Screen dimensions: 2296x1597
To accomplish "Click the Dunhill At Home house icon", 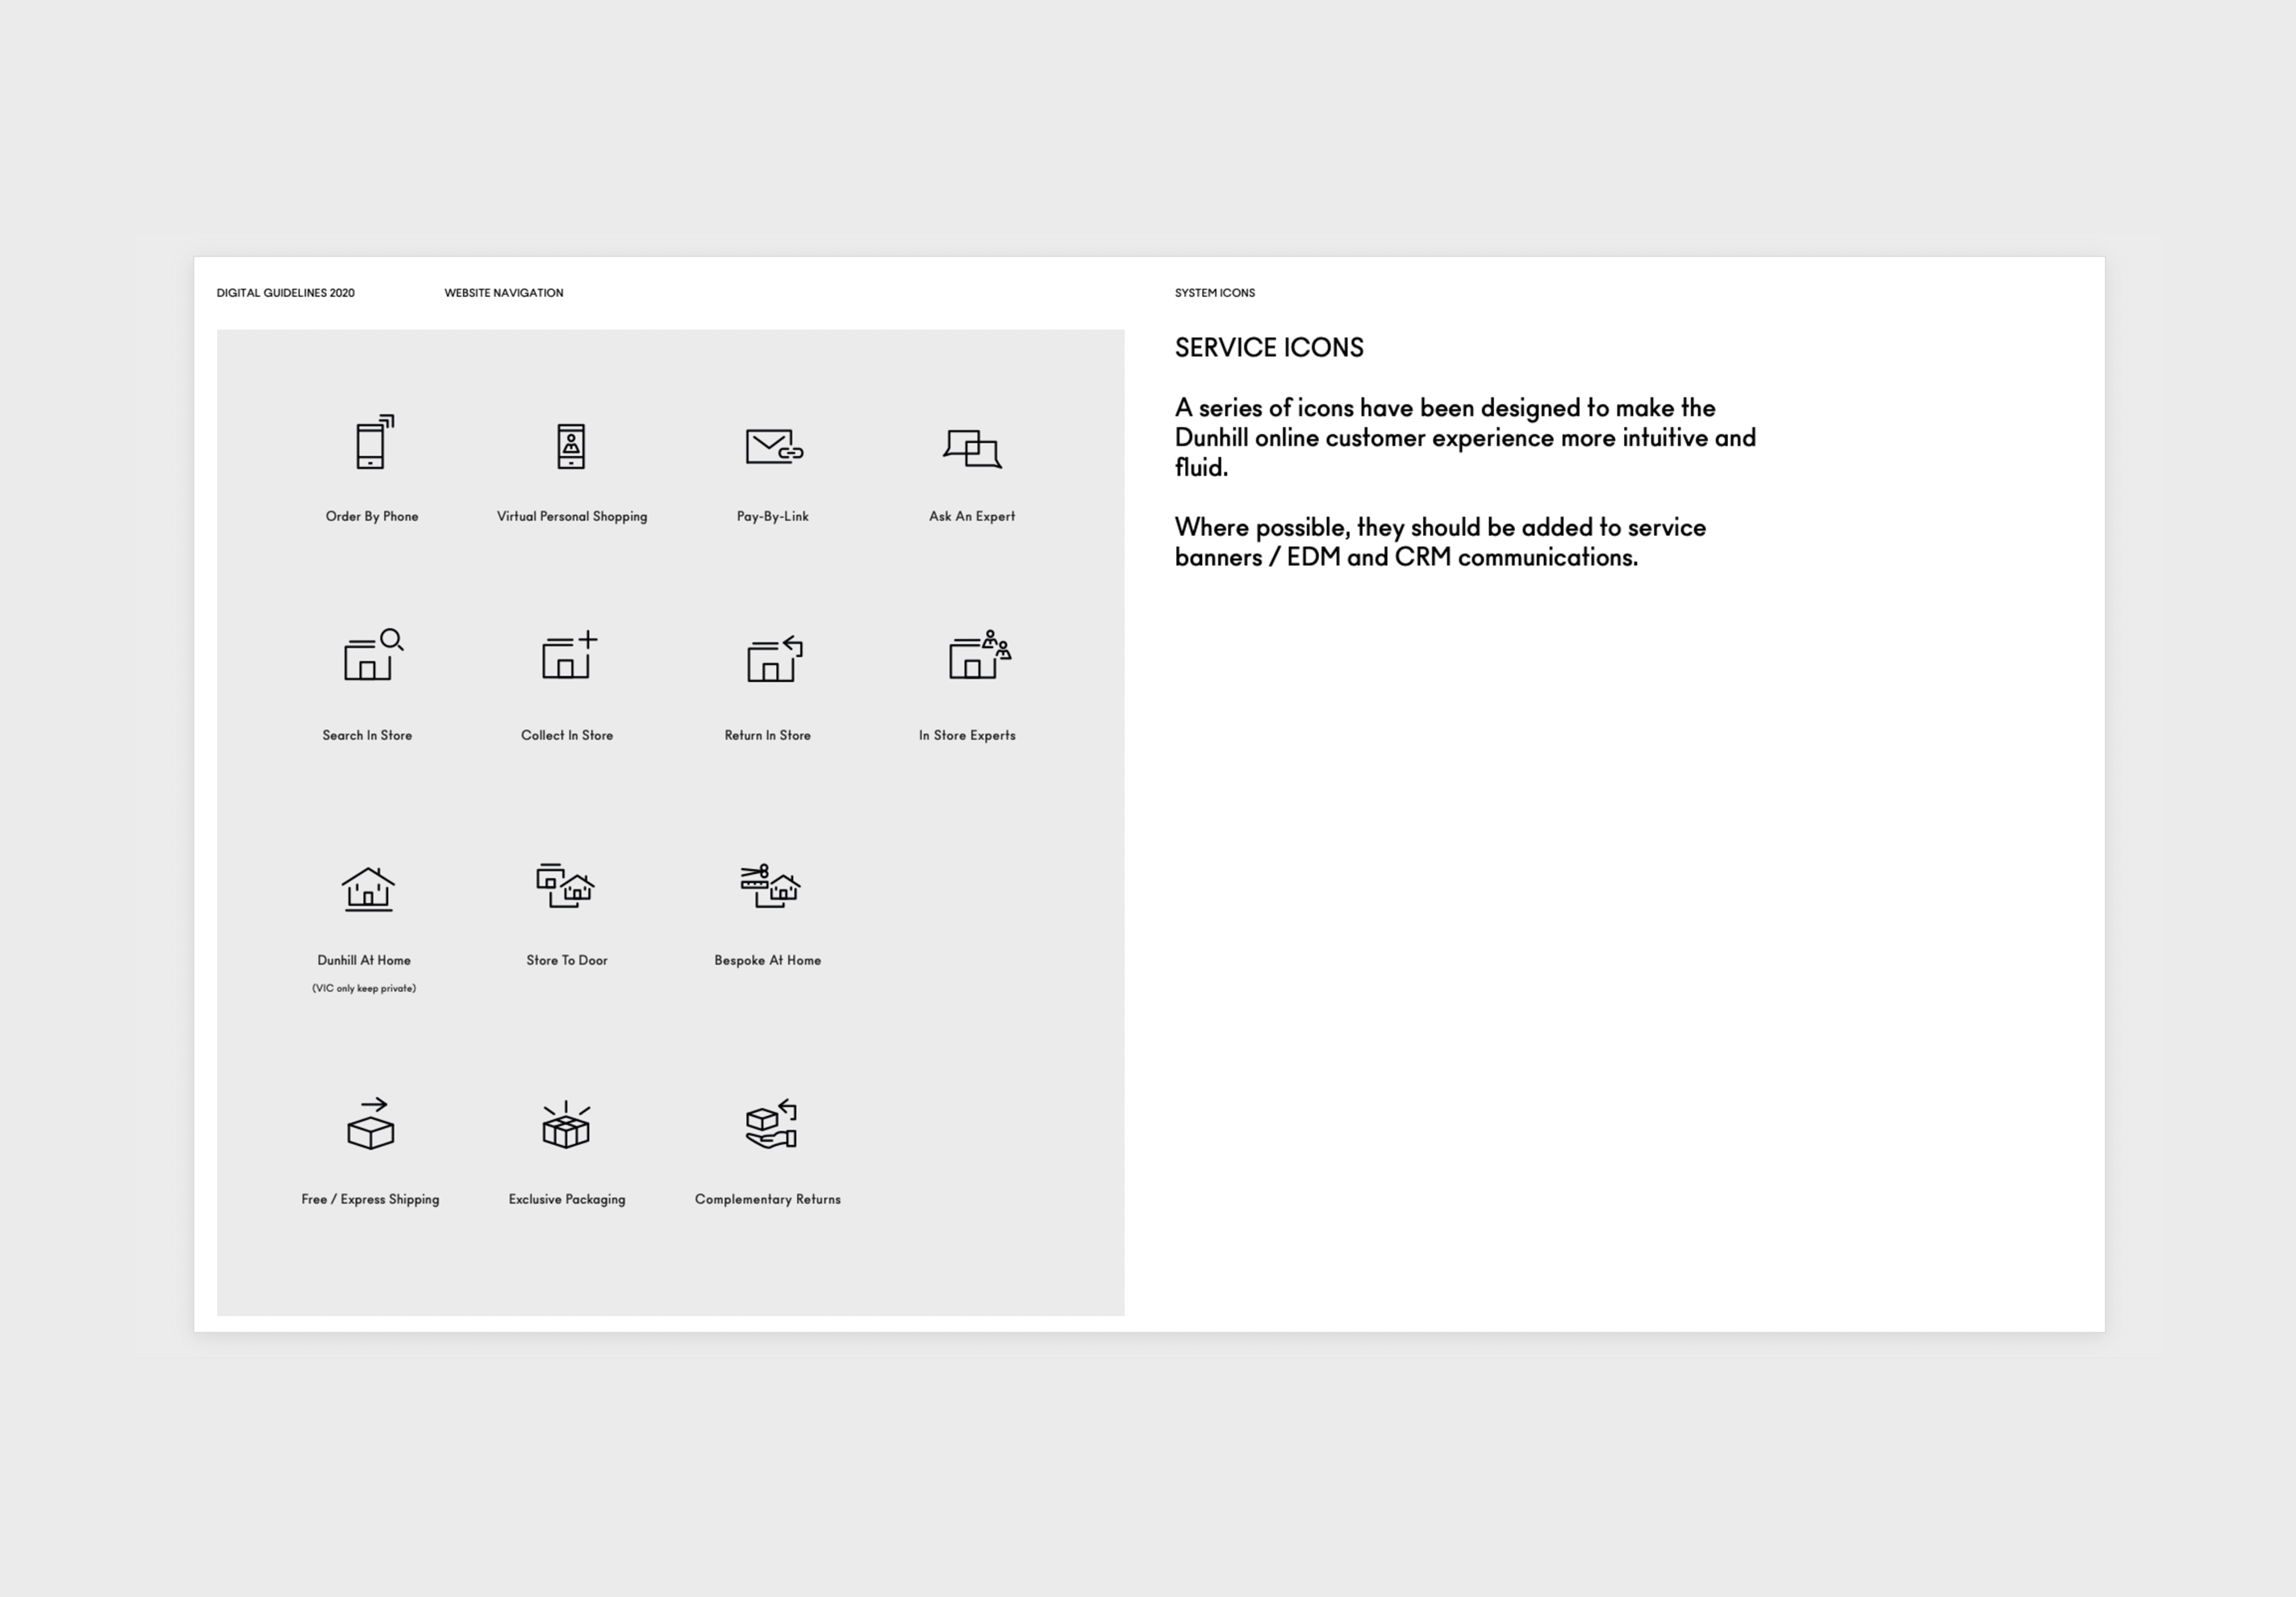I will click(x=368, y=889).
